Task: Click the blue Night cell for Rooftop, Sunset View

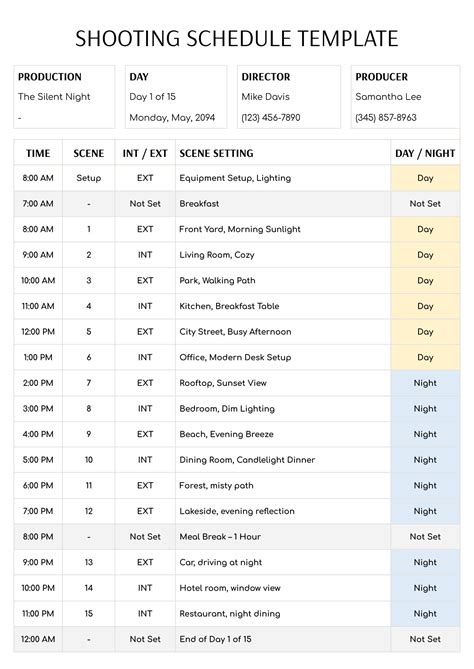Action: pyautogui.click(x=425, y=383)
